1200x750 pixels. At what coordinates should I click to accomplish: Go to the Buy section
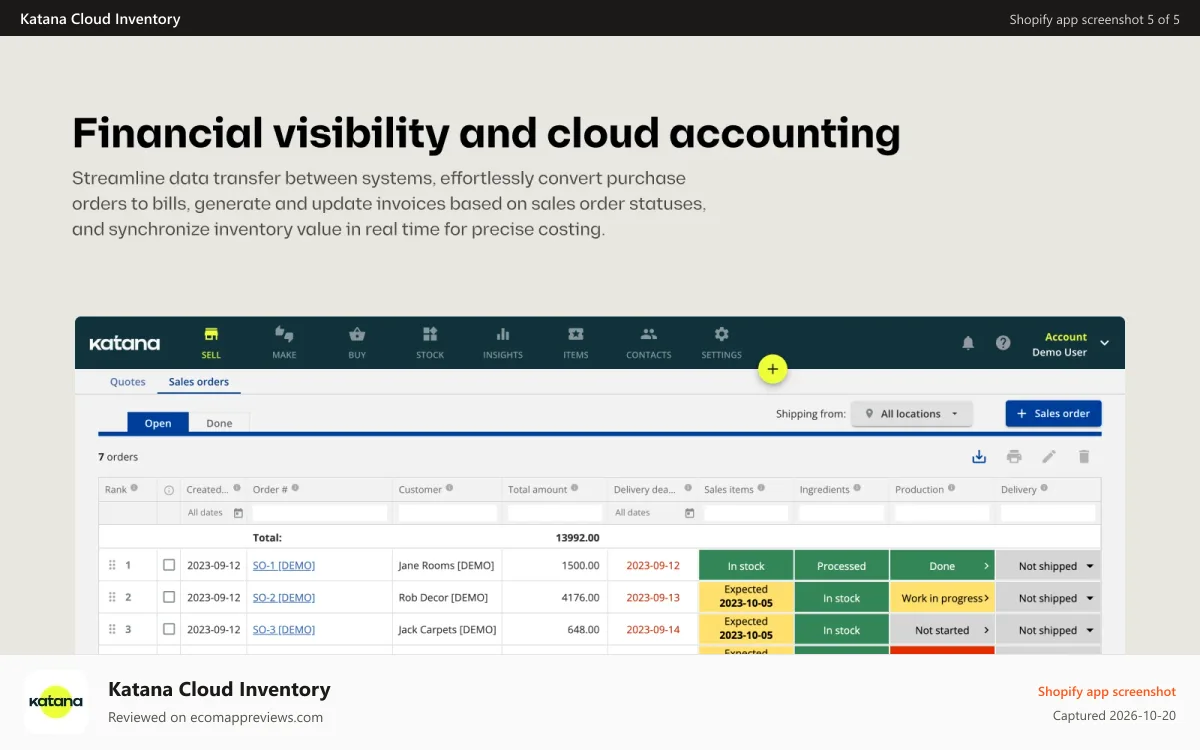coord(357,342)
